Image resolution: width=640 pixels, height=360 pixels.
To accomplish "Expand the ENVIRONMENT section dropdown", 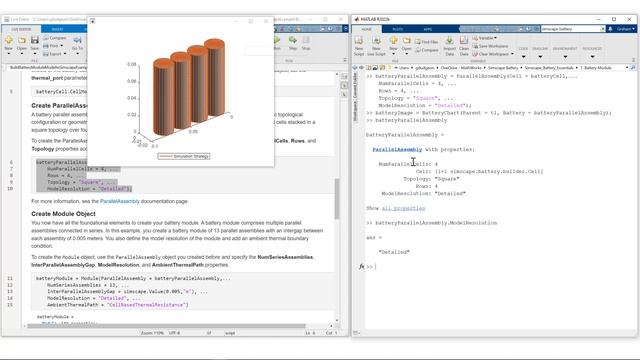I will [x=565, y=57].
